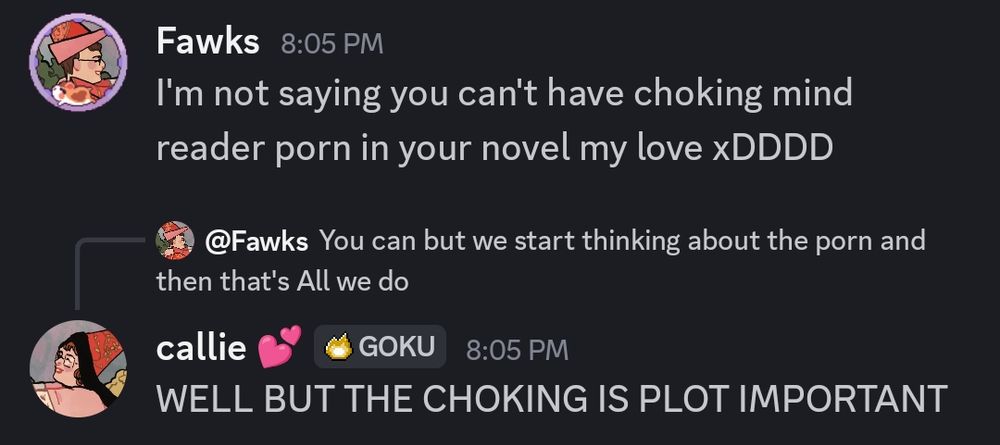Click the 8:05 PM timestamp next to Fawks
The width and height of the screenshot is (1000, 445).
pyautogui.click(x=332, y=44)
